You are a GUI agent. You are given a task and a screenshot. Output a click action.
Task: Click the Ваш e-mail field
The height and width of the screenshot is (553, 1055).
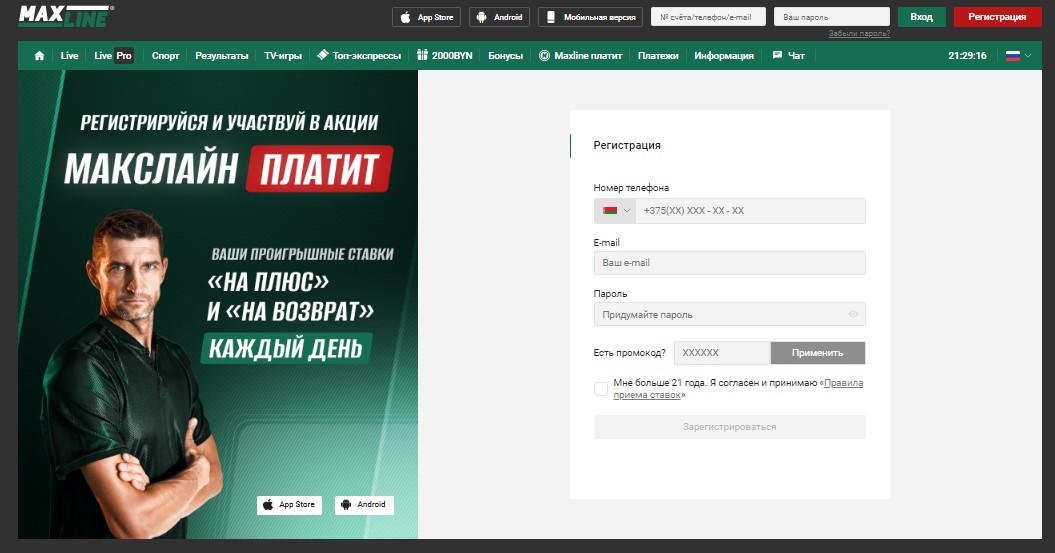pos(729,263)
